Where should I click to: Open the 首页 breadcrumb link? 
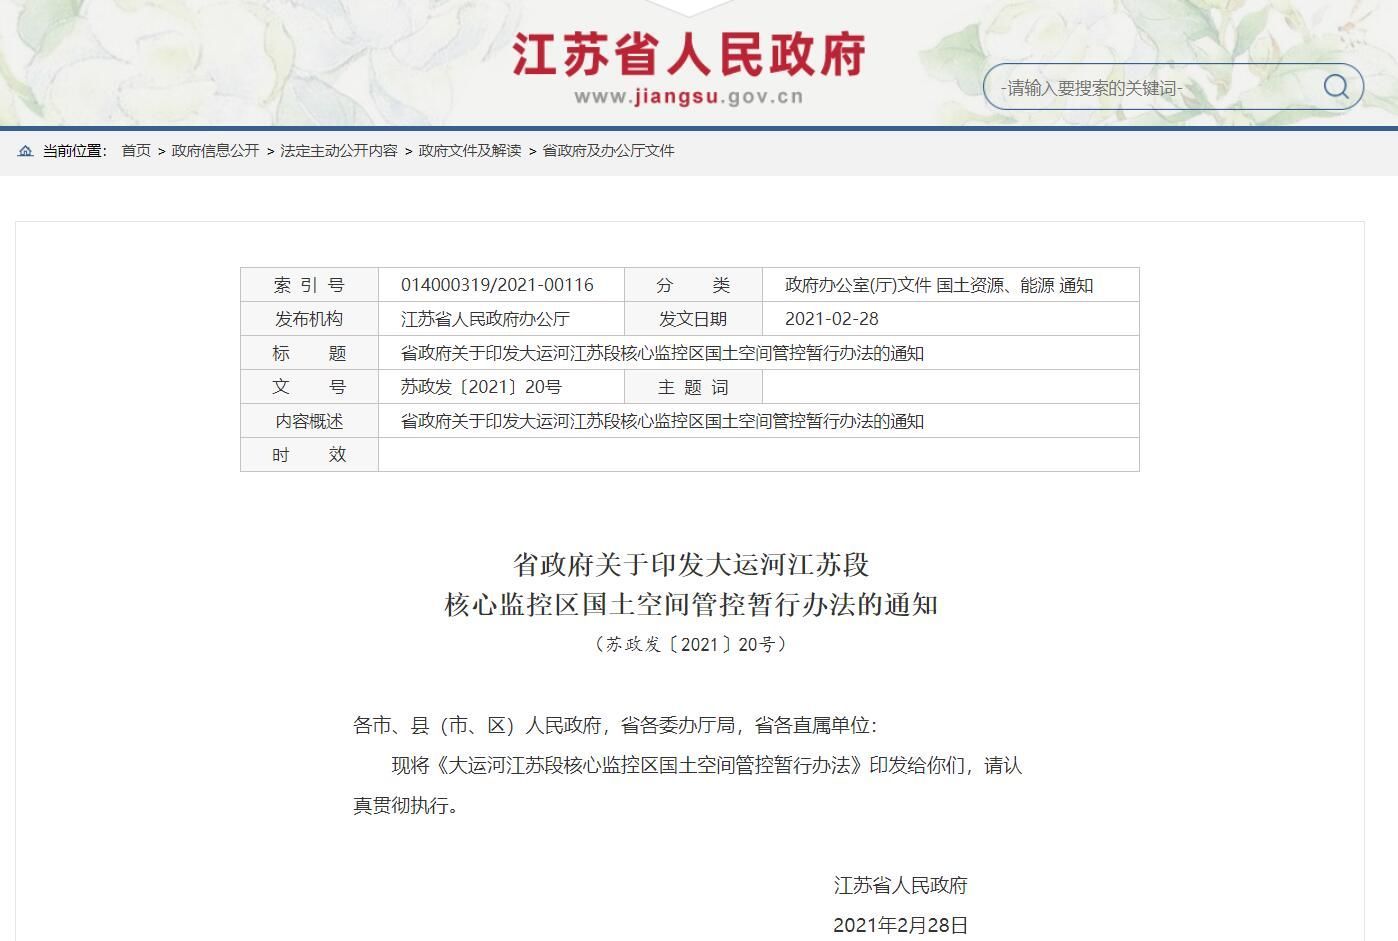coord(136,151)
